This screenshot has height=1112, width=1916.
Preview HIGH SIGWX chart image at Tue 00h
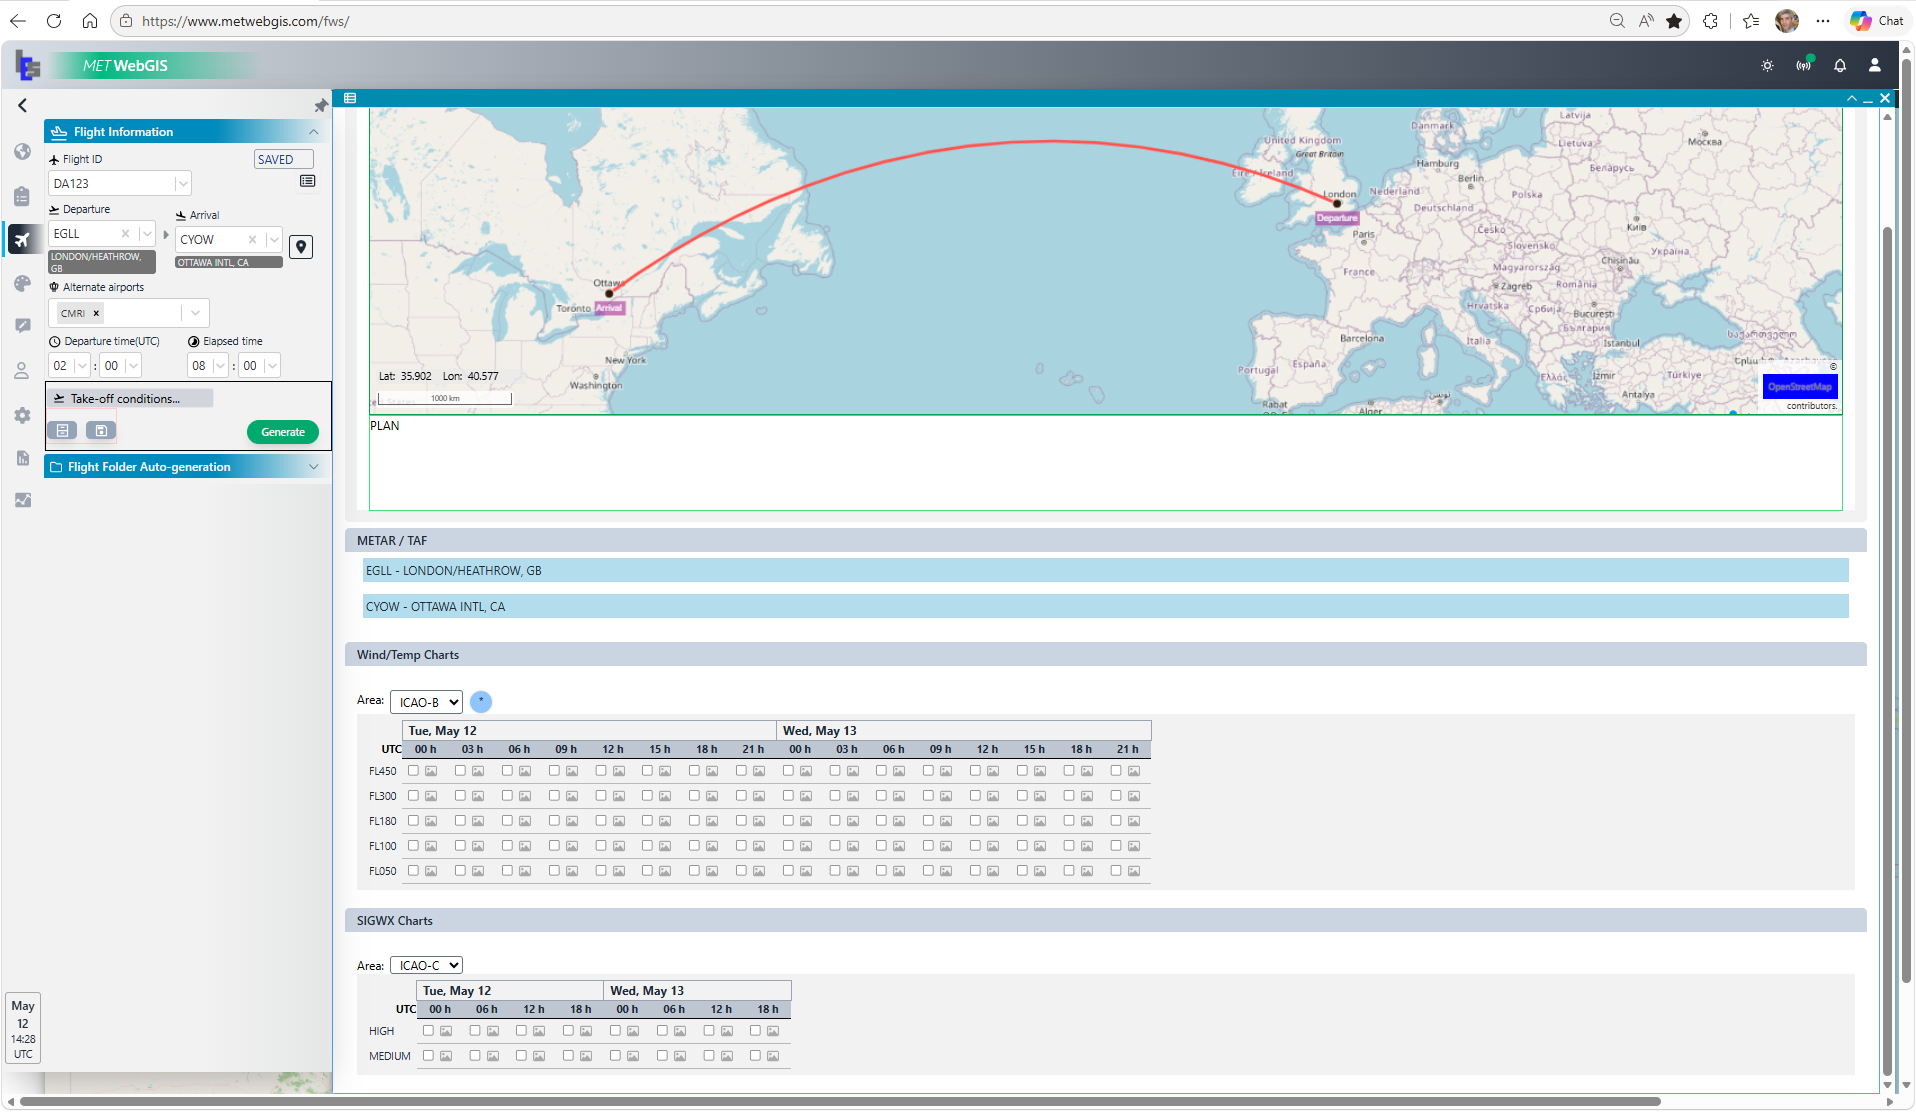click(446, 1032)
